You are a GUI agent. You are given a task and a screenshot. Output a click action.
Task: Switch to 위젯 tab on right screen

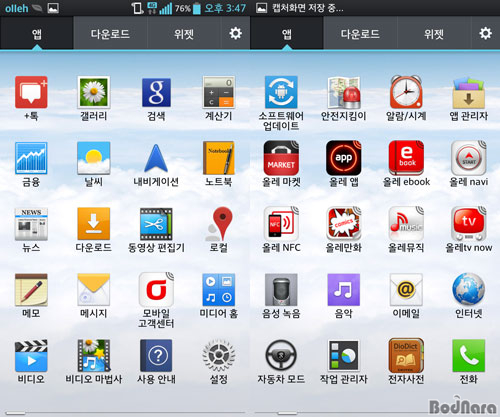[x=434, y=33]
